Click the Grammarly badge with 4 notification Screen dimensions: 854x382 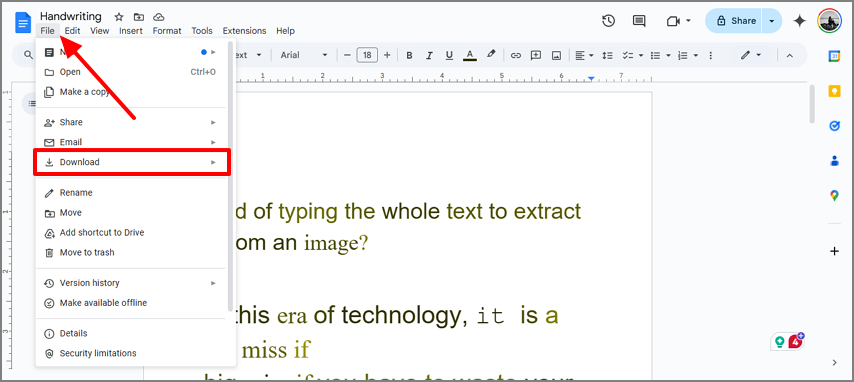796,341
